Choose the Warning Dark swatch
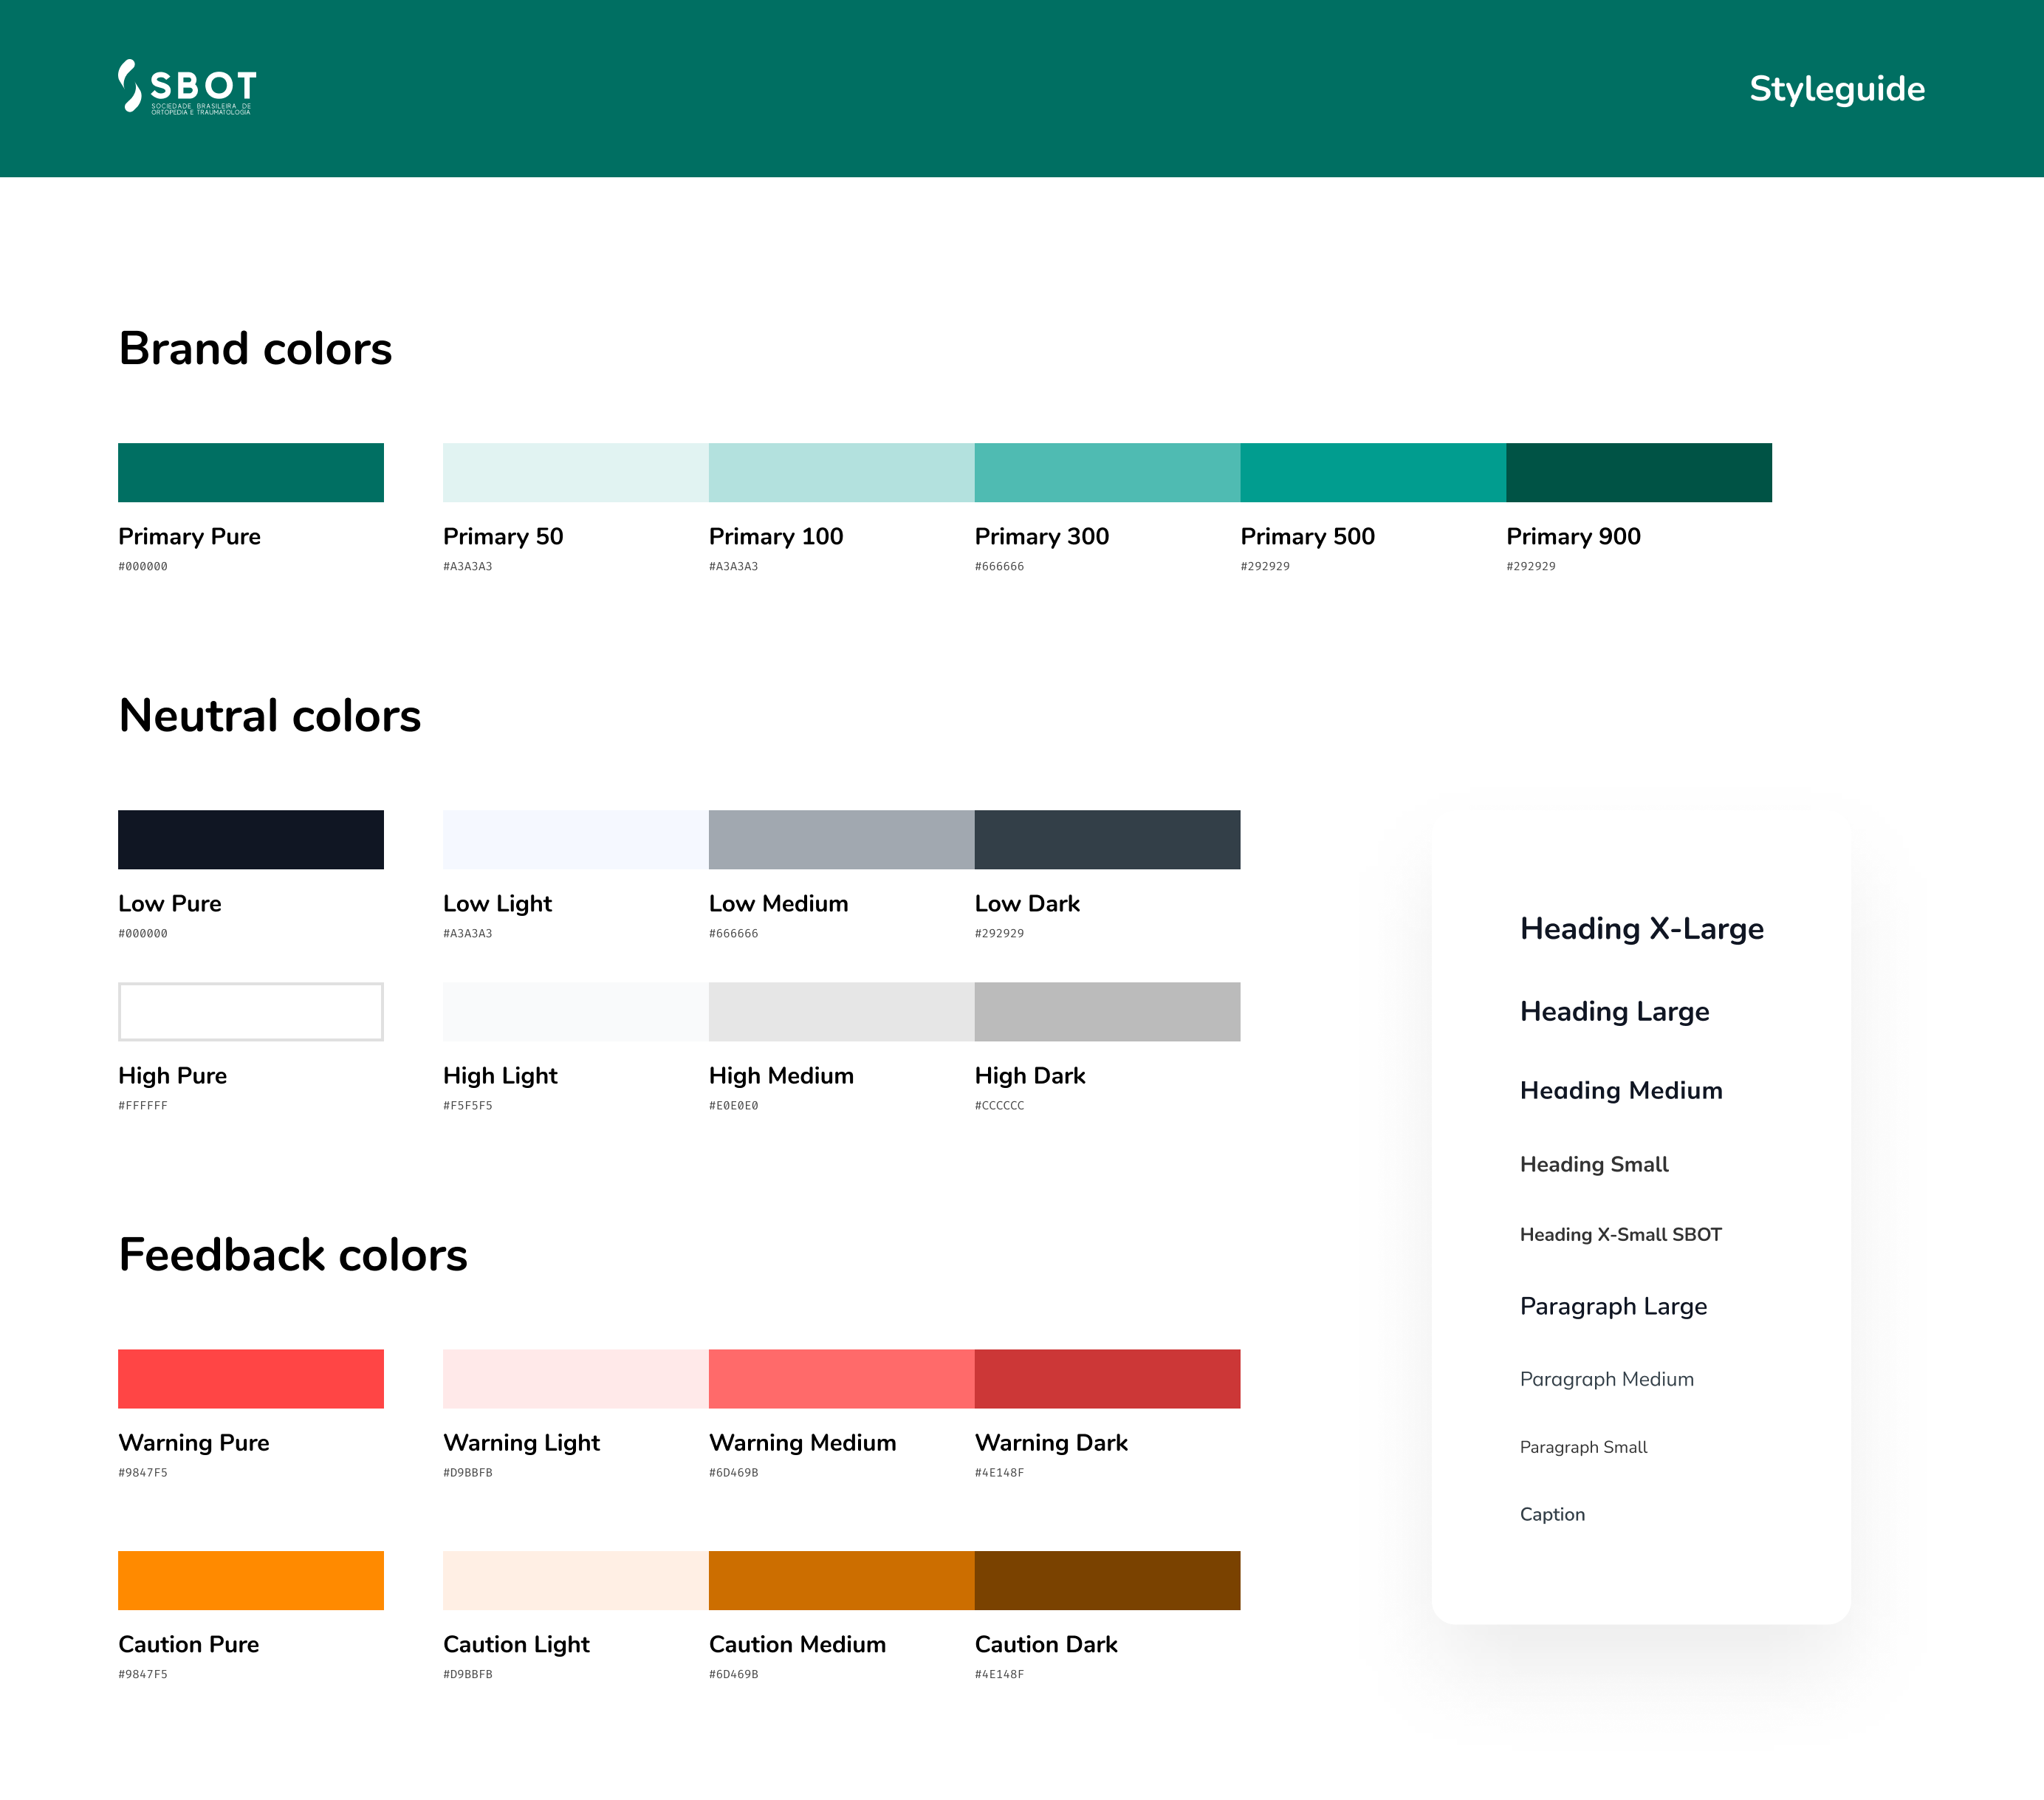The width and height of the screenshot is (2044, 1800). coord(1106,1378)
